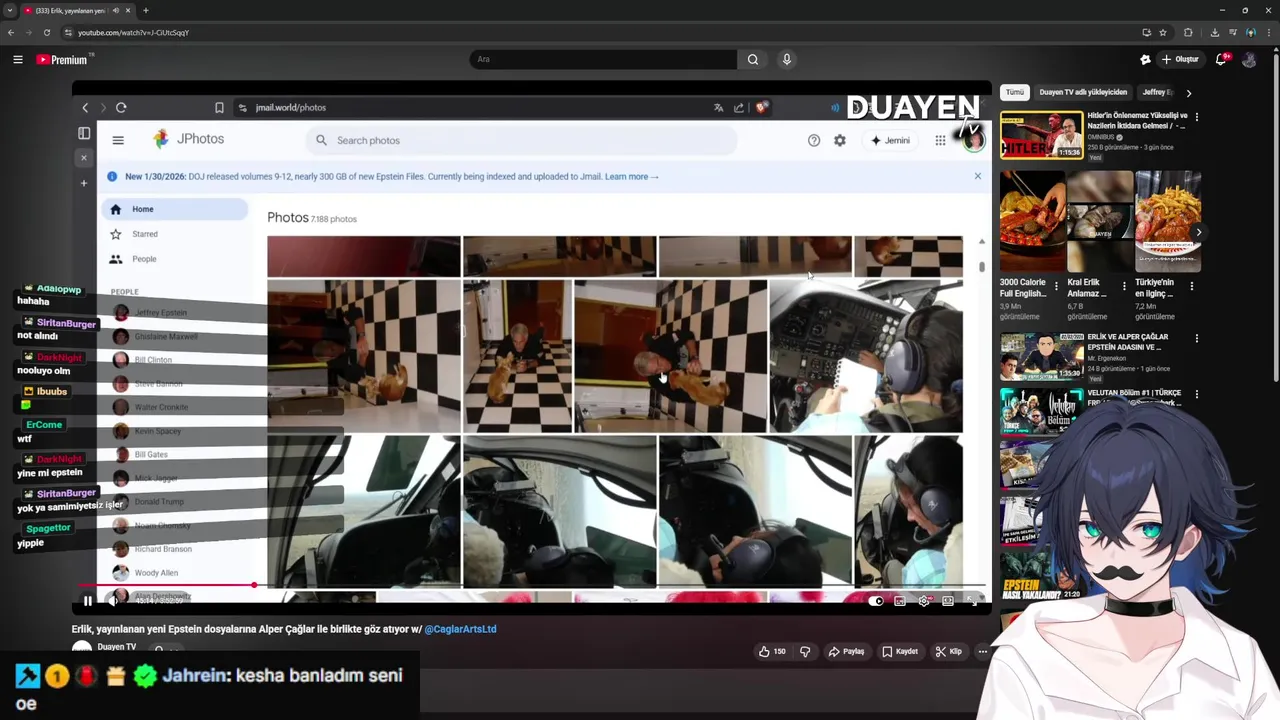Open Chrome three-dot menu

coord(1268,32)
